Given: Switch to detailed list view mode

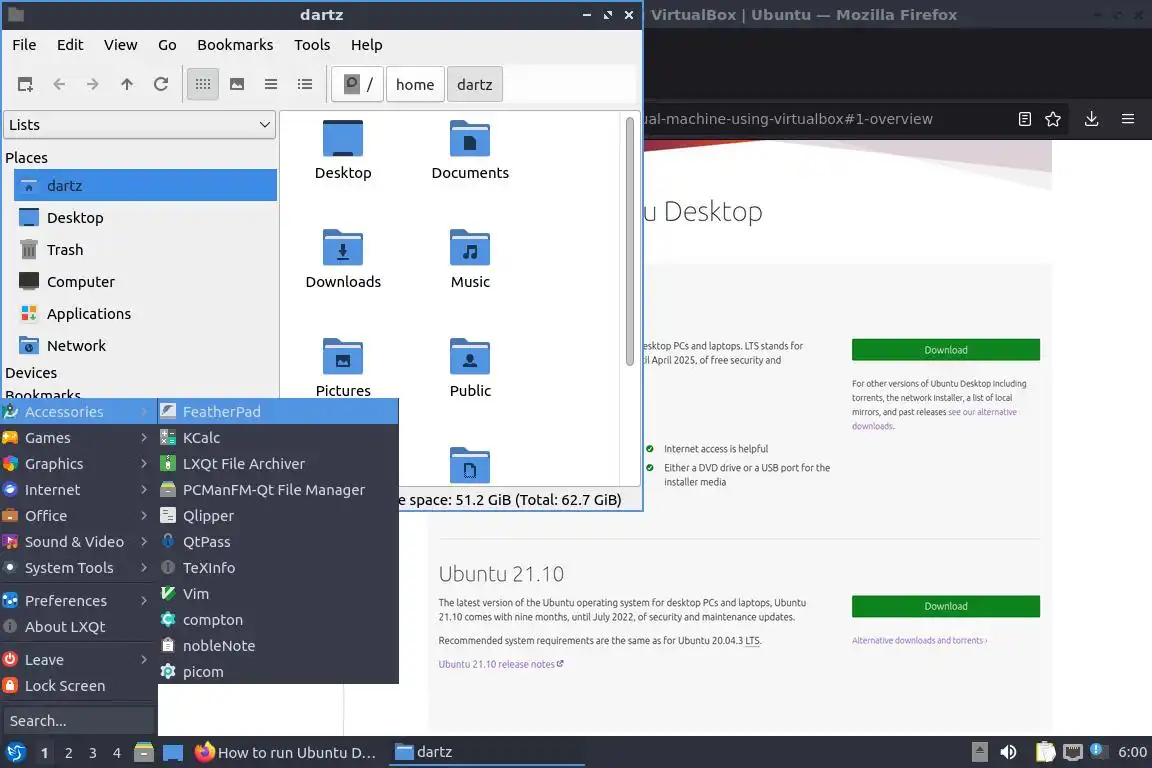Looking at the screenshot, I should [305, 85].
